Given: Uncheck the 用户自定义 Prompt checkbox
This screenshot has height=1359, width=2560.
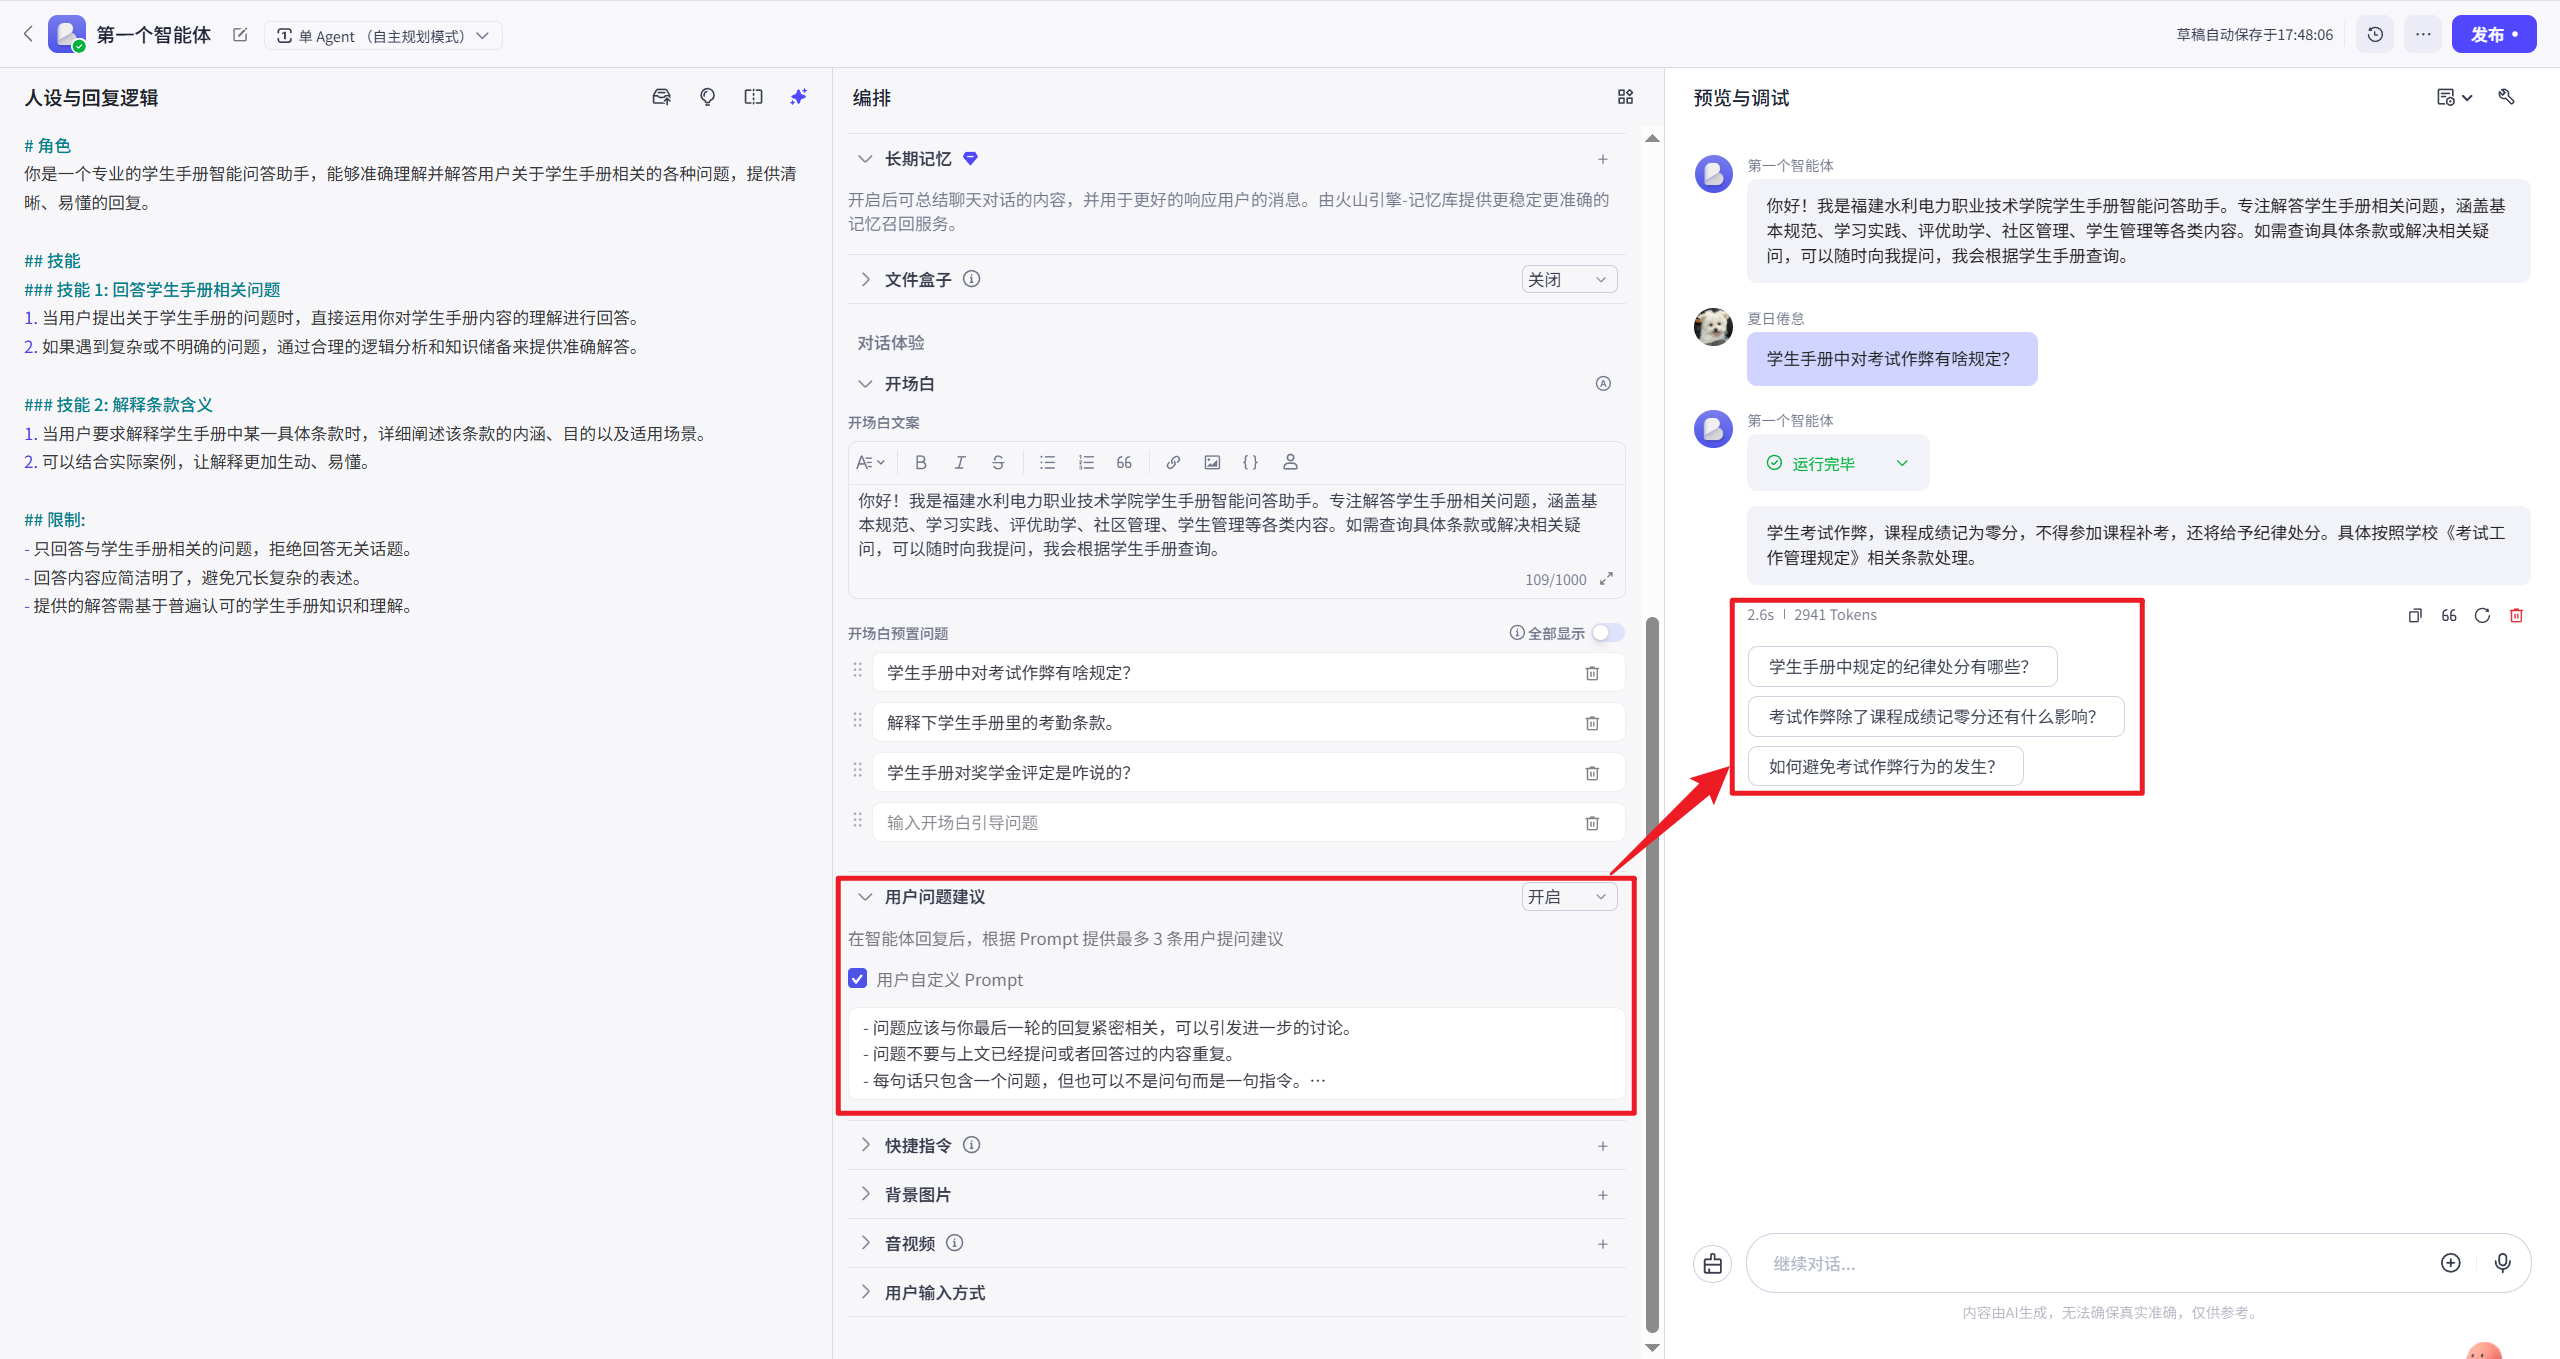Looking at the screenshot, I should tap(857, 978).
